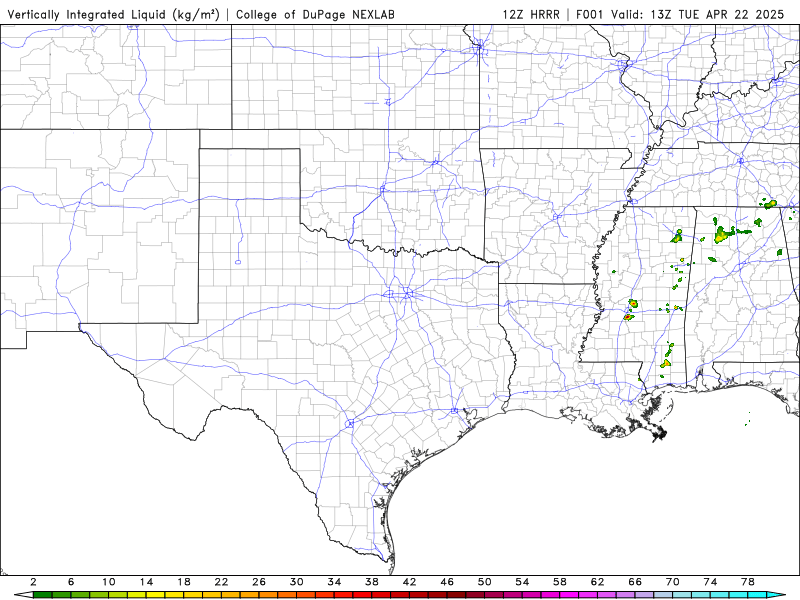Click the "College of DuPage NEXLAB" label
The width and height of the screenshot is (800, 600).
click(x=315, y=15)
